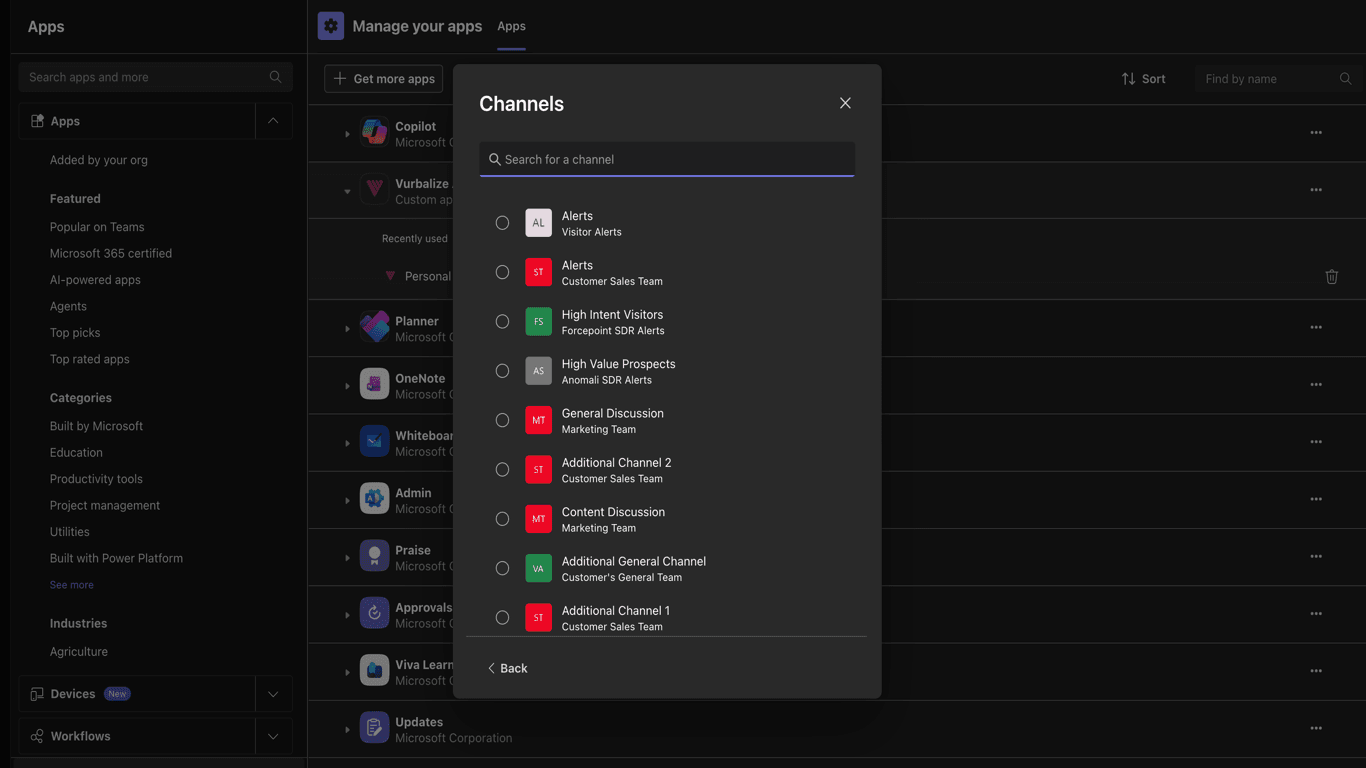Expand the Copilot app row
1366x768 pixels.
[347, 134]
